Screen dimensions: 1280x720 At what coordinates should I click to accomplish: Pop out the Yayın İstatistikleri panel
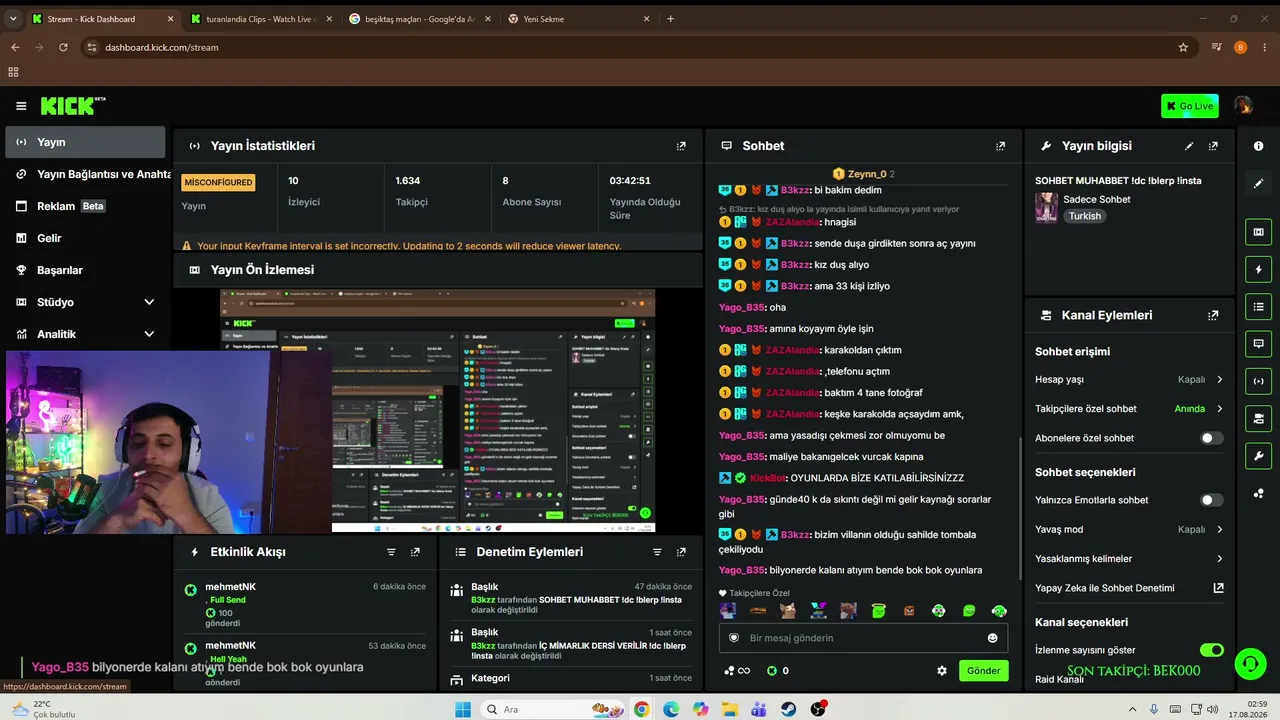tap(681, 146)
